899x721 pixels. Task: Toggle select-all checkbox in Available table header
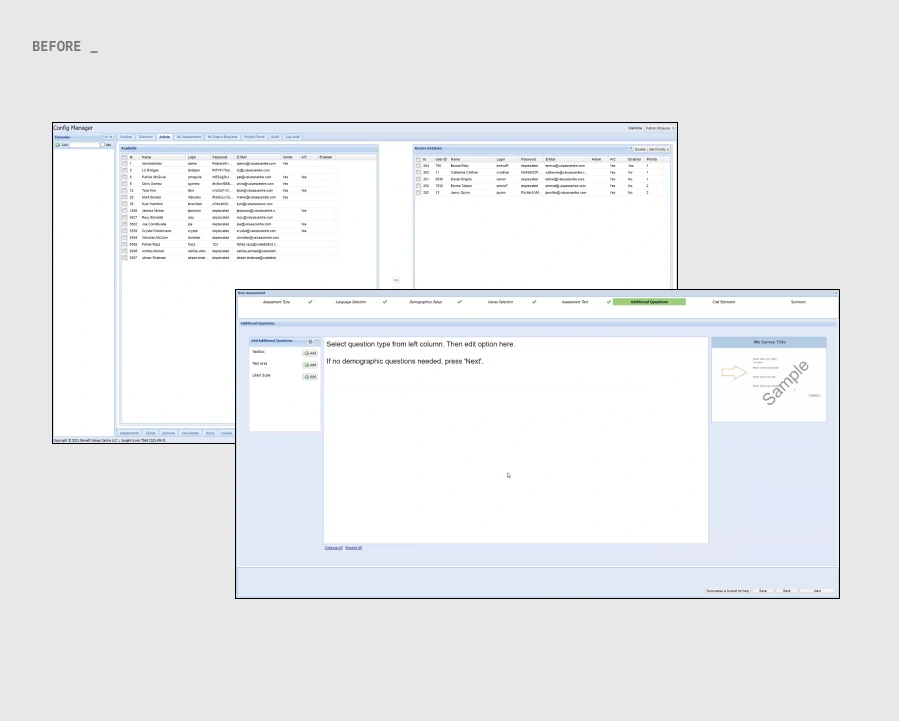tap(124, 157)
